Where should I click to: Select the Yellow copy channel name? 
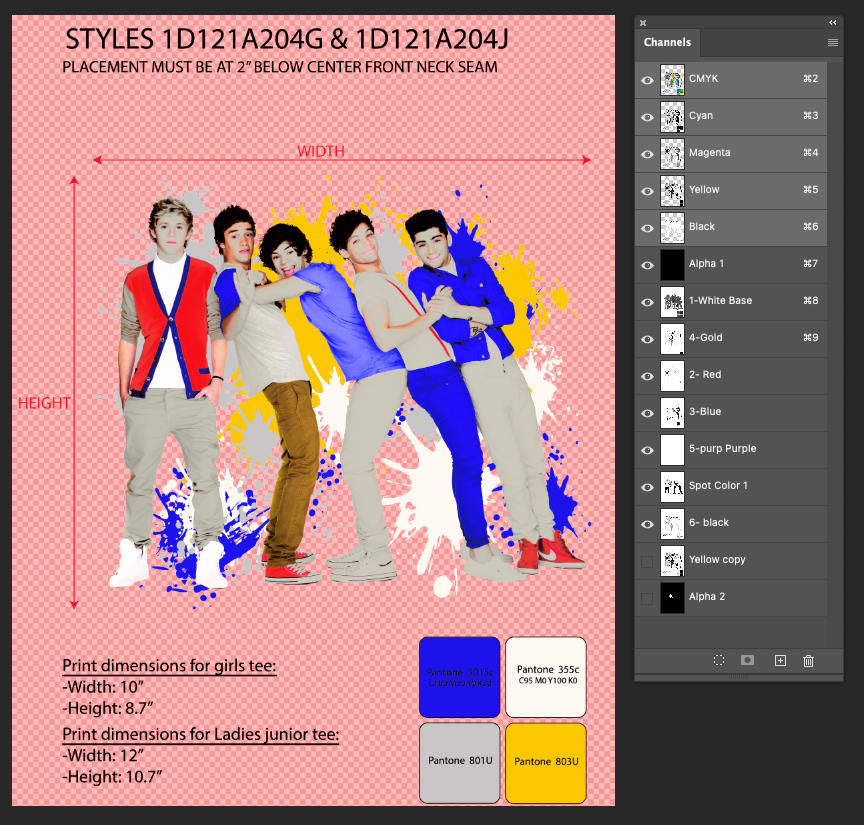(717, 559)
